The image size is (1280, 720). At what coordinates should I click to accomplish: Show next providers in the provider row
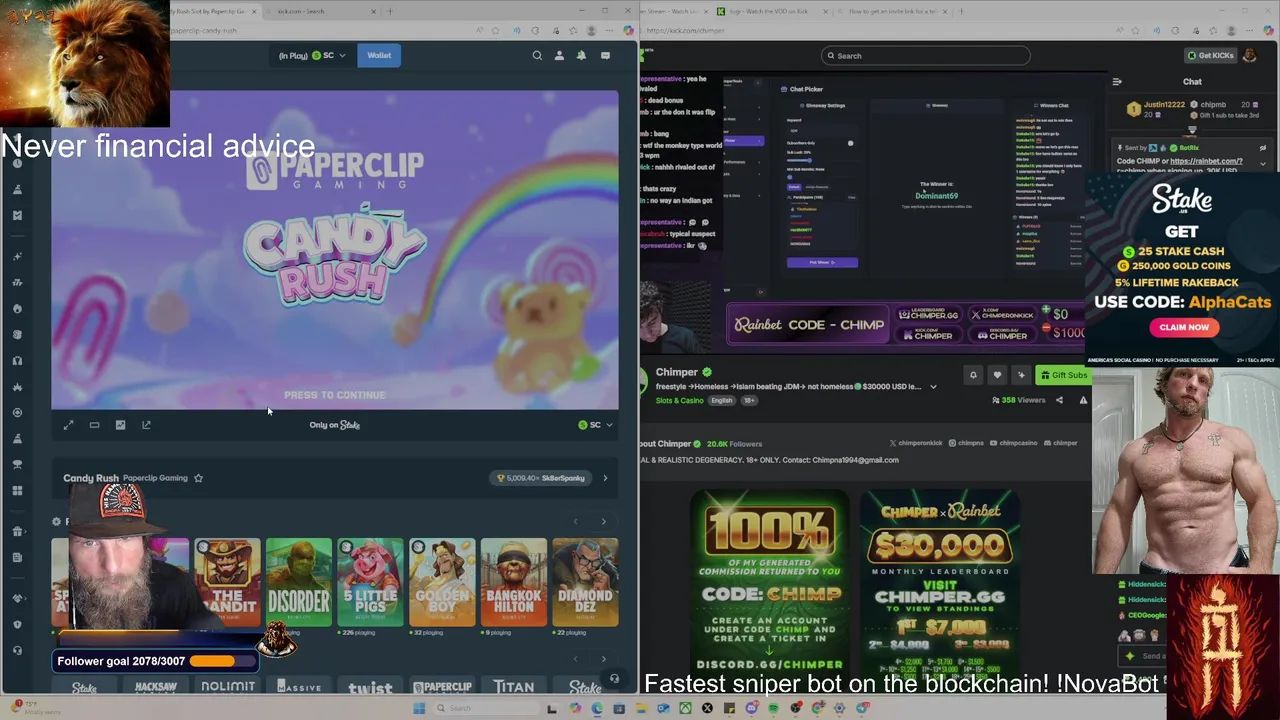coord(603,659)
